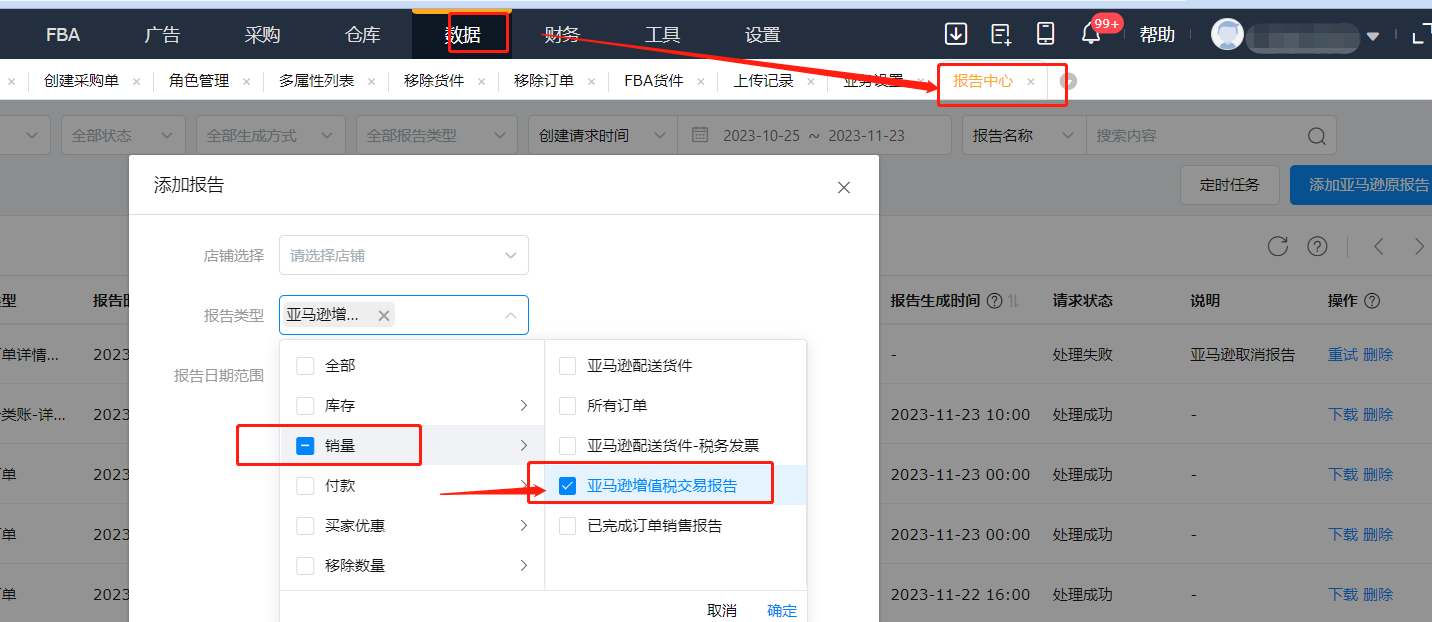This screenshot has height=622, width=1432.
Task: Open the mobile phone icon
Action: tap(1045, 34)
